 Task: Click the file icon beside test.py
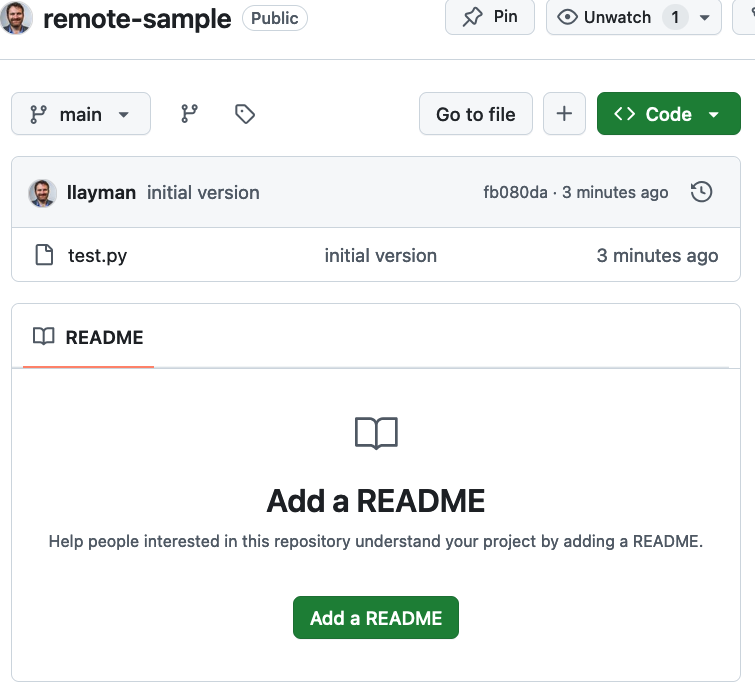(44, 255)
